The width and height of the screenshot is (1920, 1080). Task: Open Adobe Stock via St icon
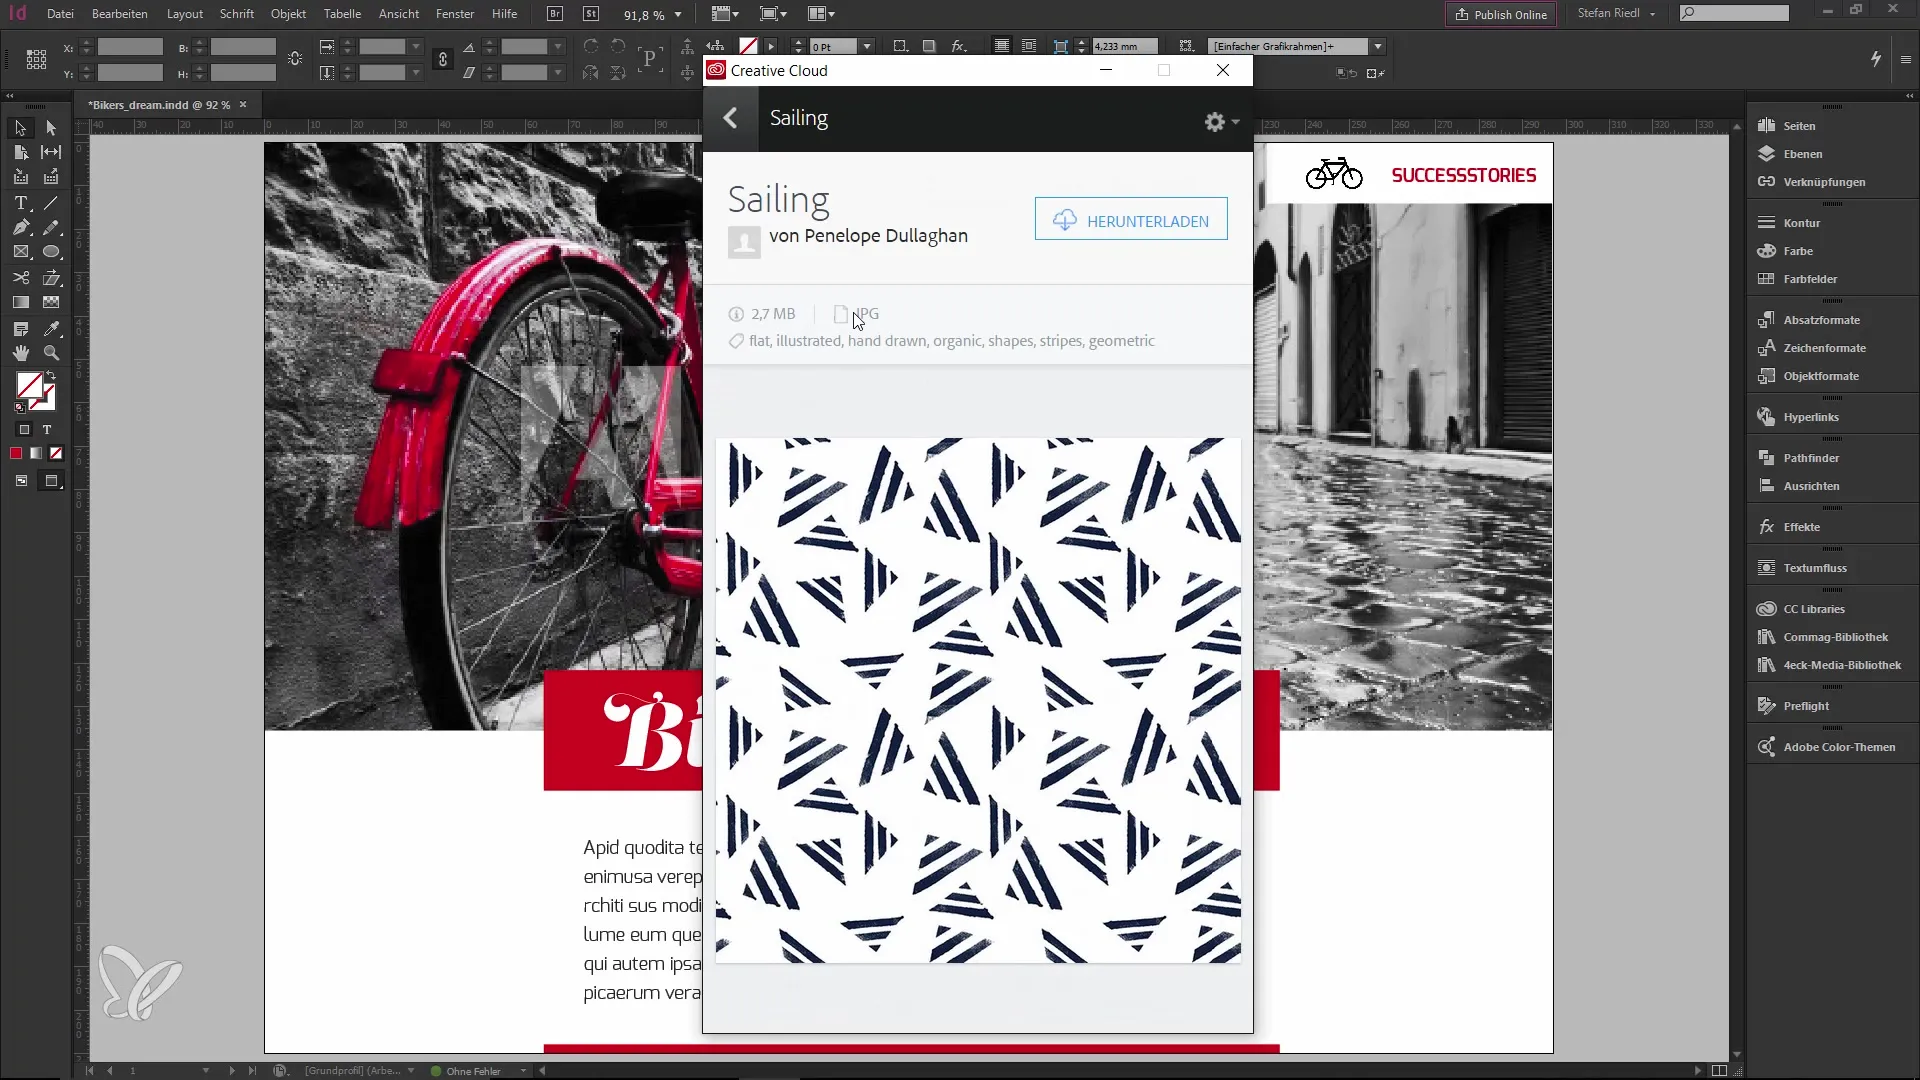(591, 14)
